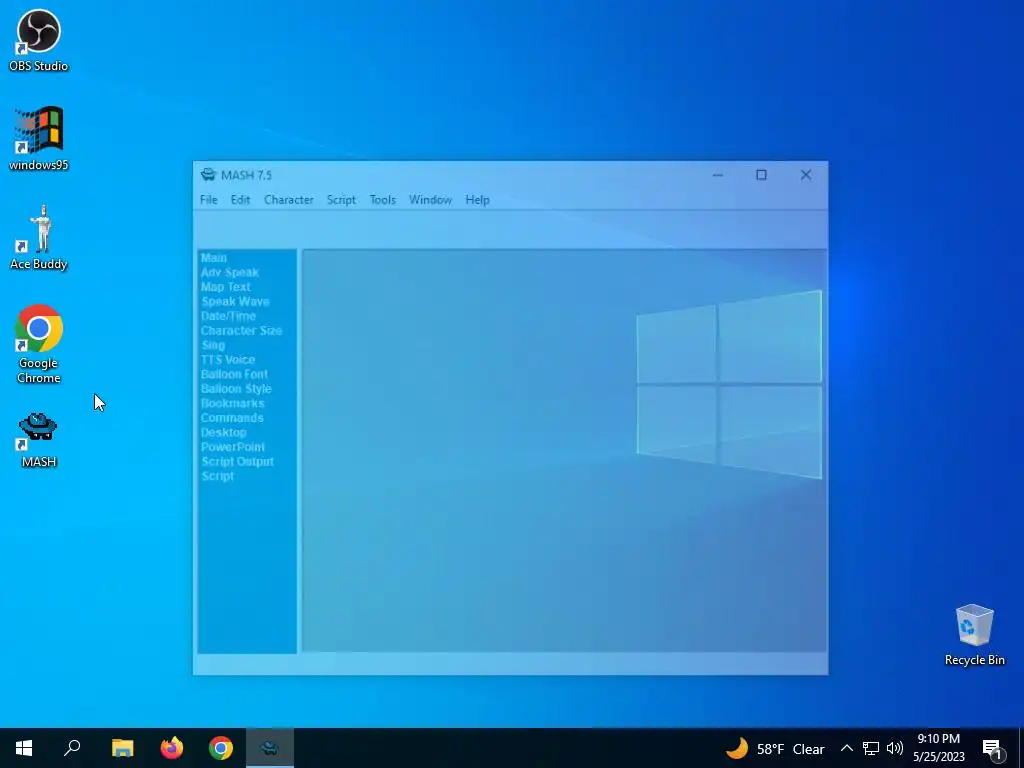Open weather widget showing 58°F Clear
The width and height of the screenshot is (1024, 768).
(775, 748)
